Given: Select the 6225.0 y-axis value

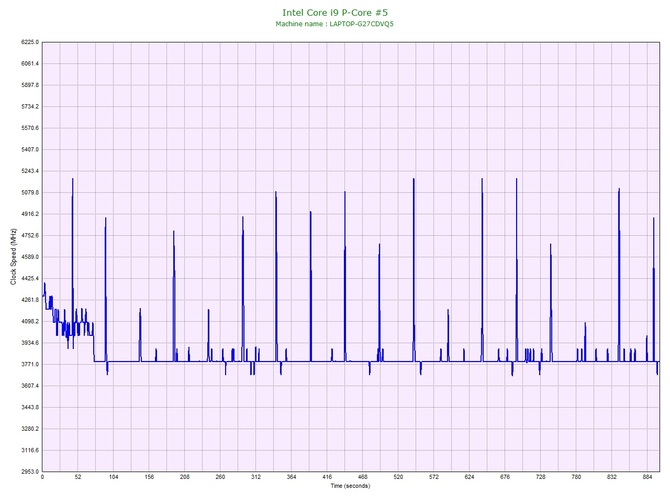Looking at the screenshot, I should [x=30, y=42].
